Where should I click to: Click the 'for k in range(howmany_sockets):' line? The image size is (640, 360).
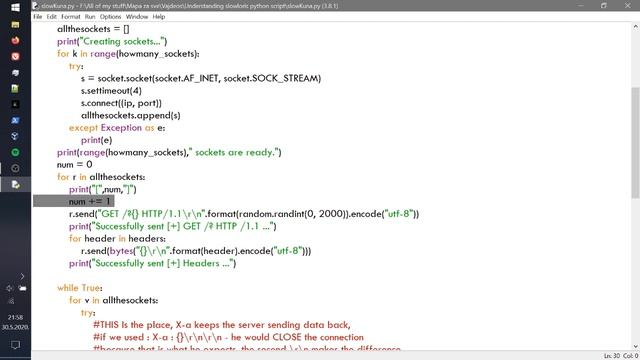pyautogui.click(x=128, y=54)
